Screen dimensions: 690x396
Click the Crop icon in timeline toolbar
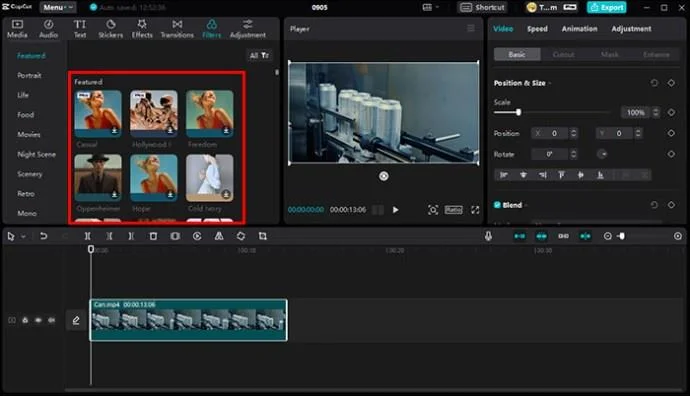pos(263,236)
